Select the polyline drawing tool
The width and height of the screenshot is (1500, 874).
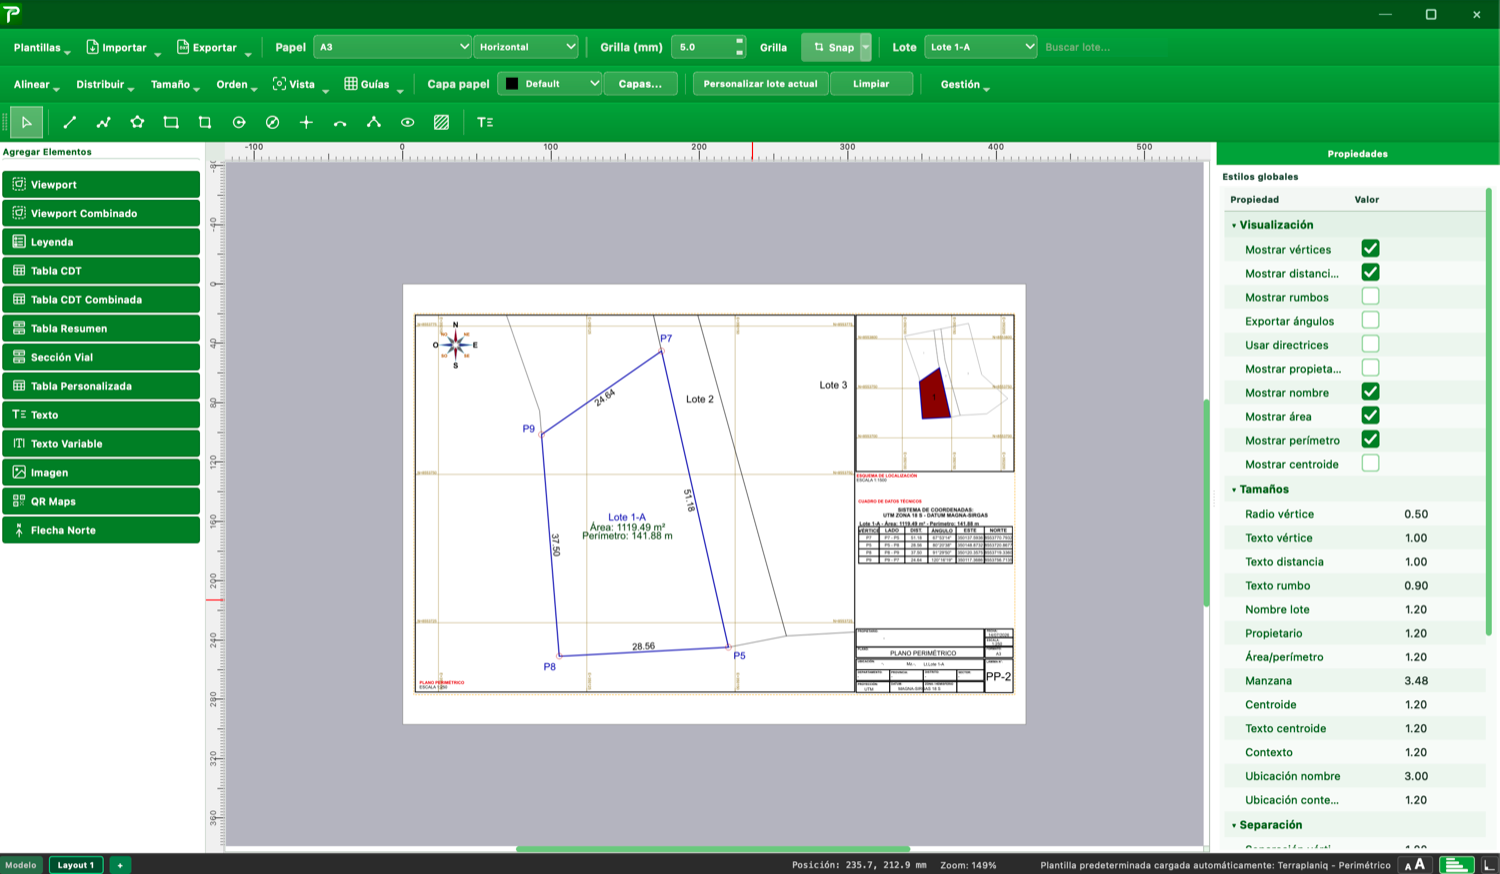click(103, 122)
